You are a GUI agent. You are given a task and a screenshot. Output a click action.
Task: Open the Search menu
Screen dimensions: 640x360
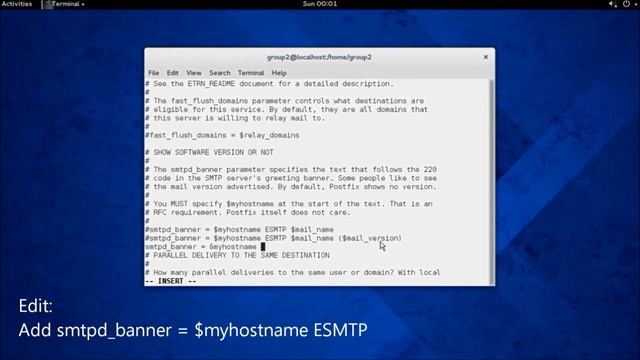tap(220, 73)
